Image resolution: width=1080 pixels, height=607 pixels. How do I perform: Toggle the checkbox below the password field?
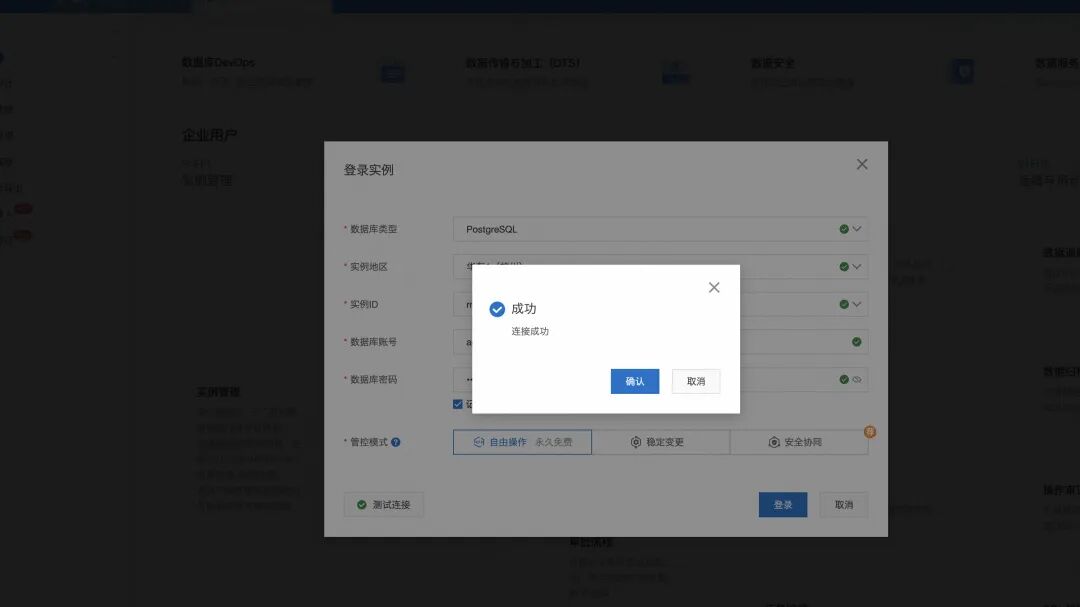click(x=457, y=404)
